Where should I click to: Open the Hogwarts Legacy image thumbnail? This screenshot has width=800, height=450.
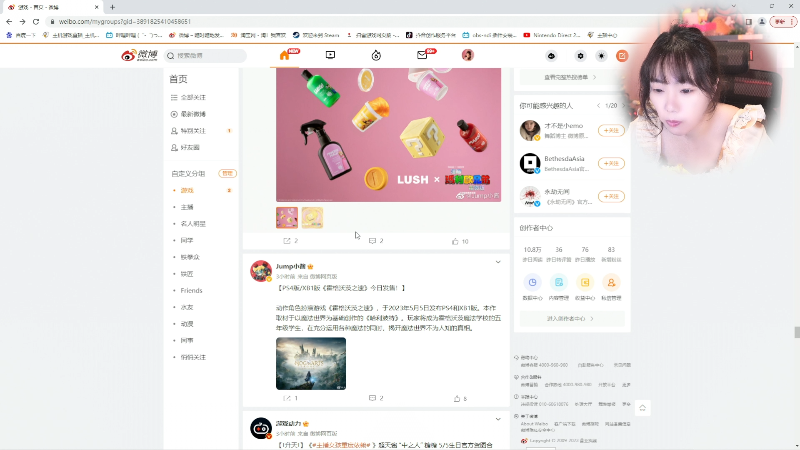311,364
